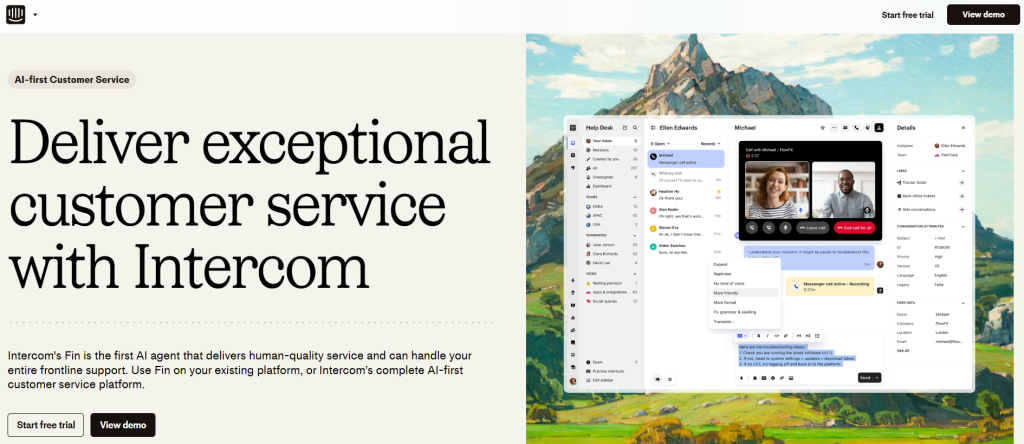Select the EMEA team inbox
The width and height of the screenshot is (1024, 444).
(611, 206)
